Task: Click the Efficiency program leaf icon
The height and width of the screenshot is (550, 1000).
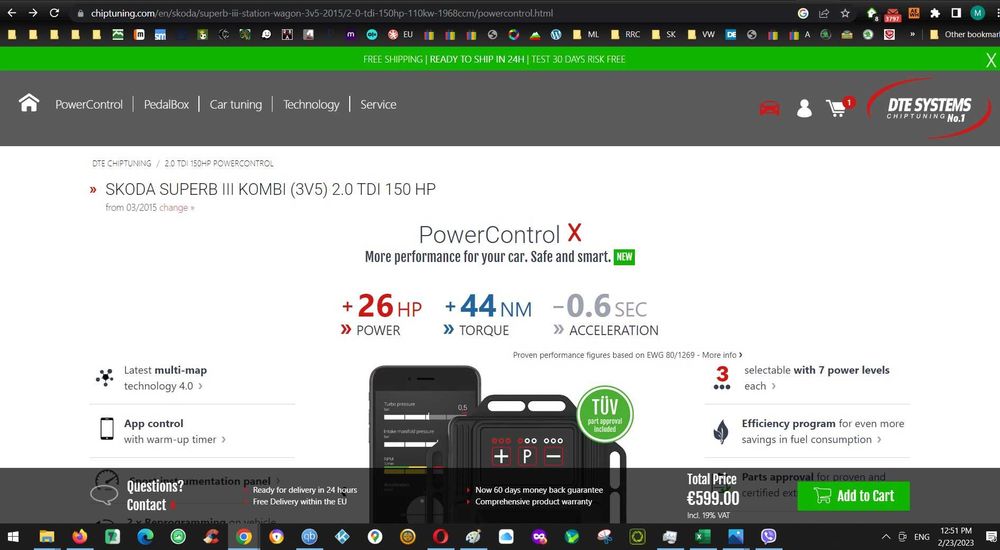Action: tap(721, 431)
